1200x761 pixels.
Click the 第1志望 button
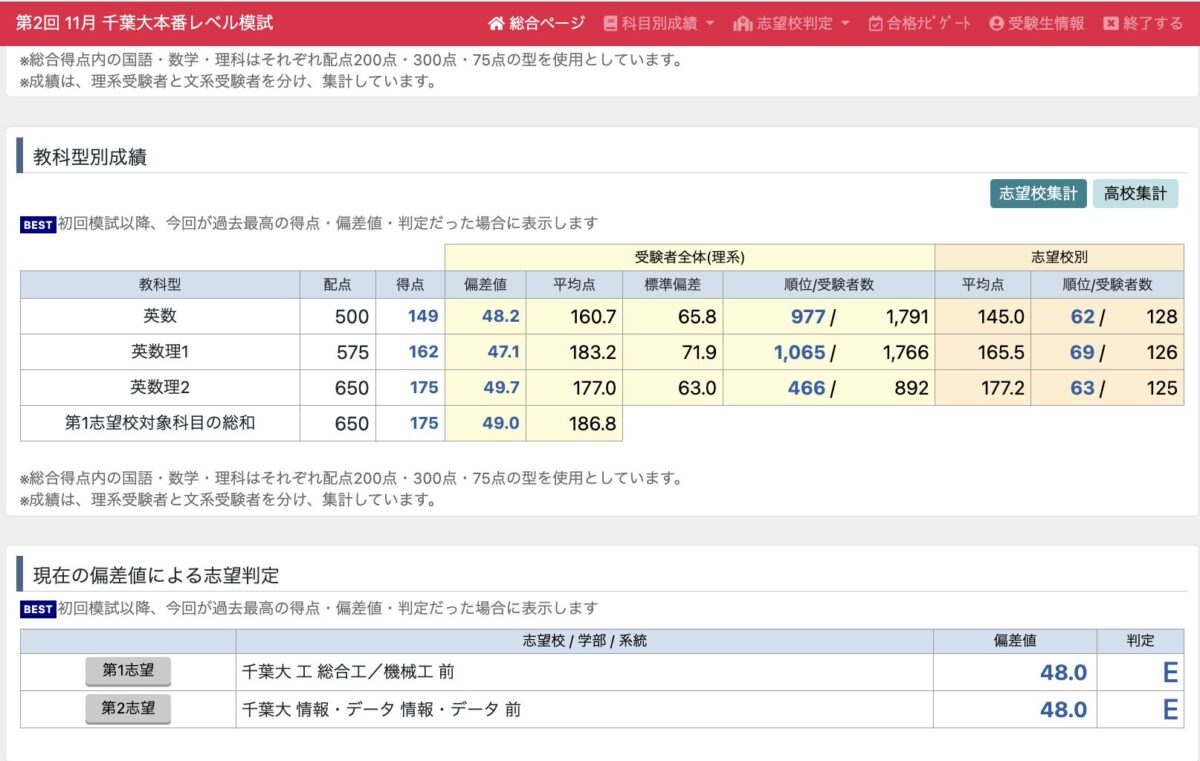point(128,671)
